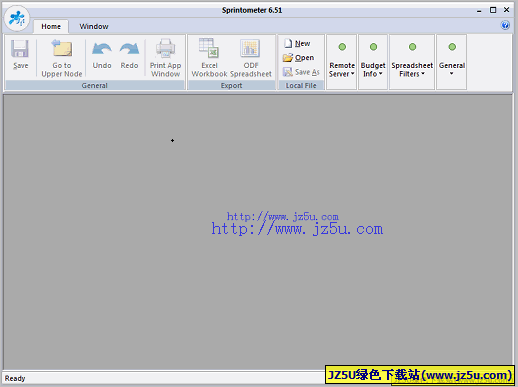Close the Sprintometer window

tap(507, 10)
